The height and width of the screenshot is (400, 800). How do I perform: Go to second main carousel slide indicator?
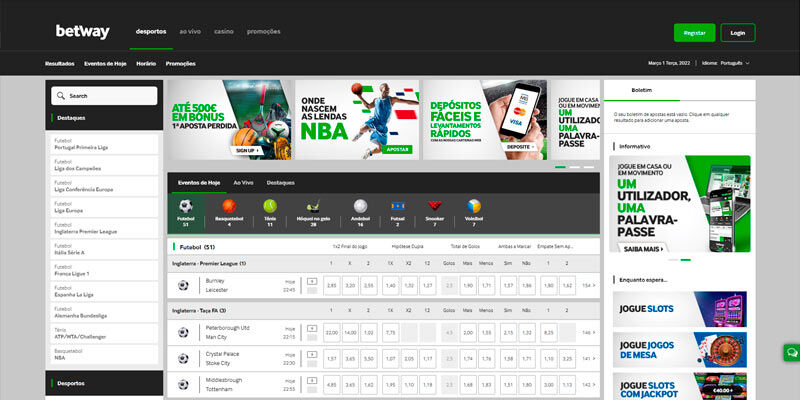point(575,167)
